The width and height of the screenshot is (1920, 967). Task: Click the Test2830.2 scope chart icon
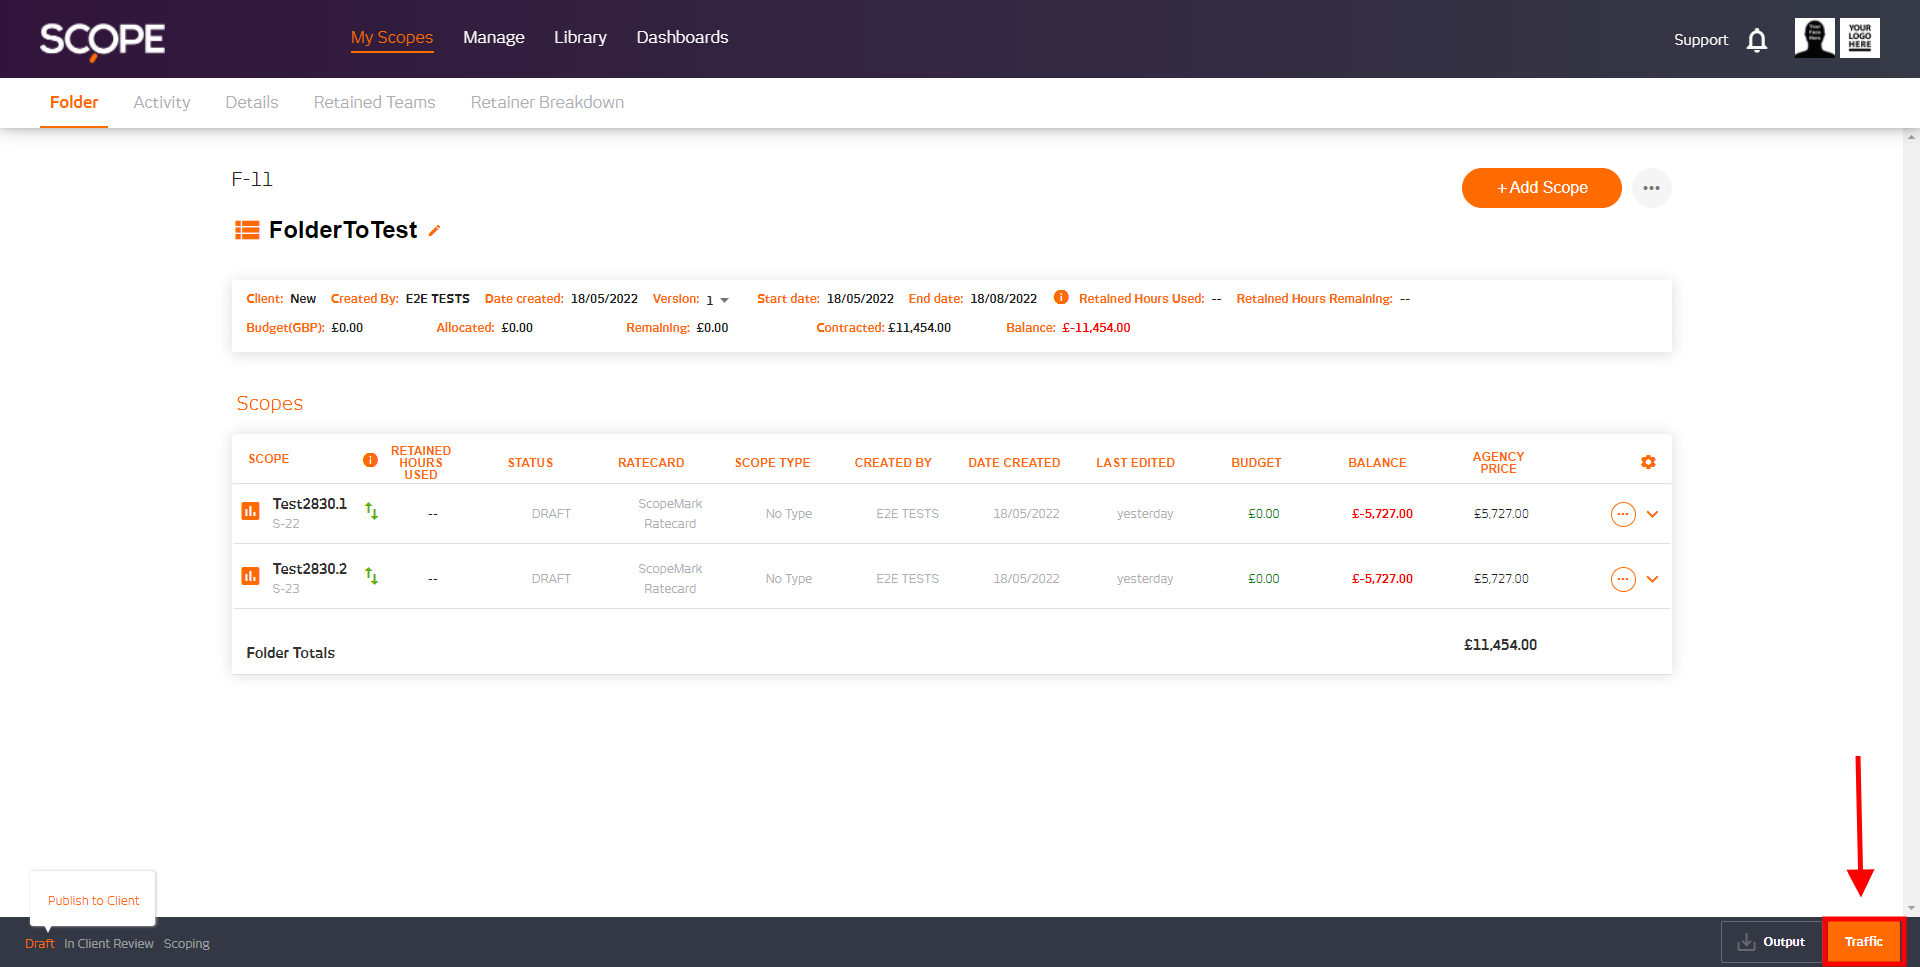click(x=250, y=576)
